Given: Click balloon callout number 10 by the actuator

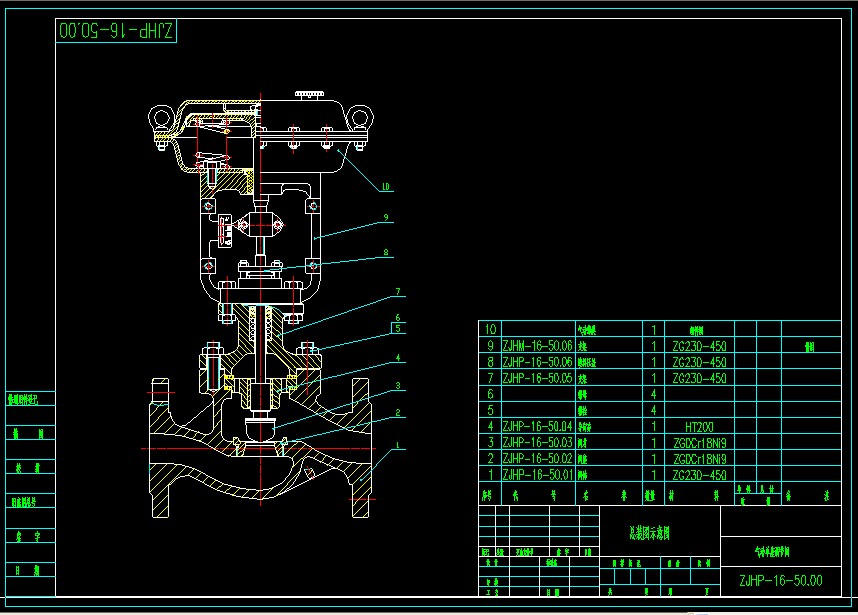Looking at the screenshot, I should click(386, 185).
